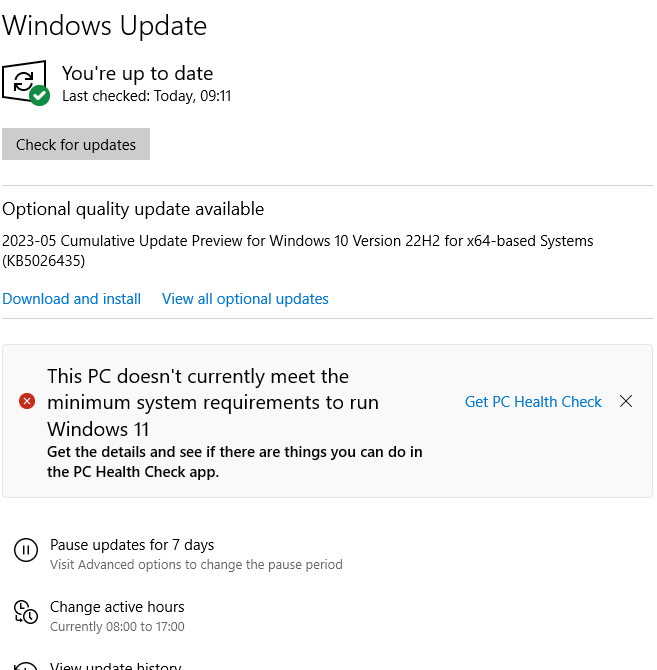This screenshot has width=657, height=670.
Task: Click the Windows Update sync status icon
Action: (x=23, y=80)
